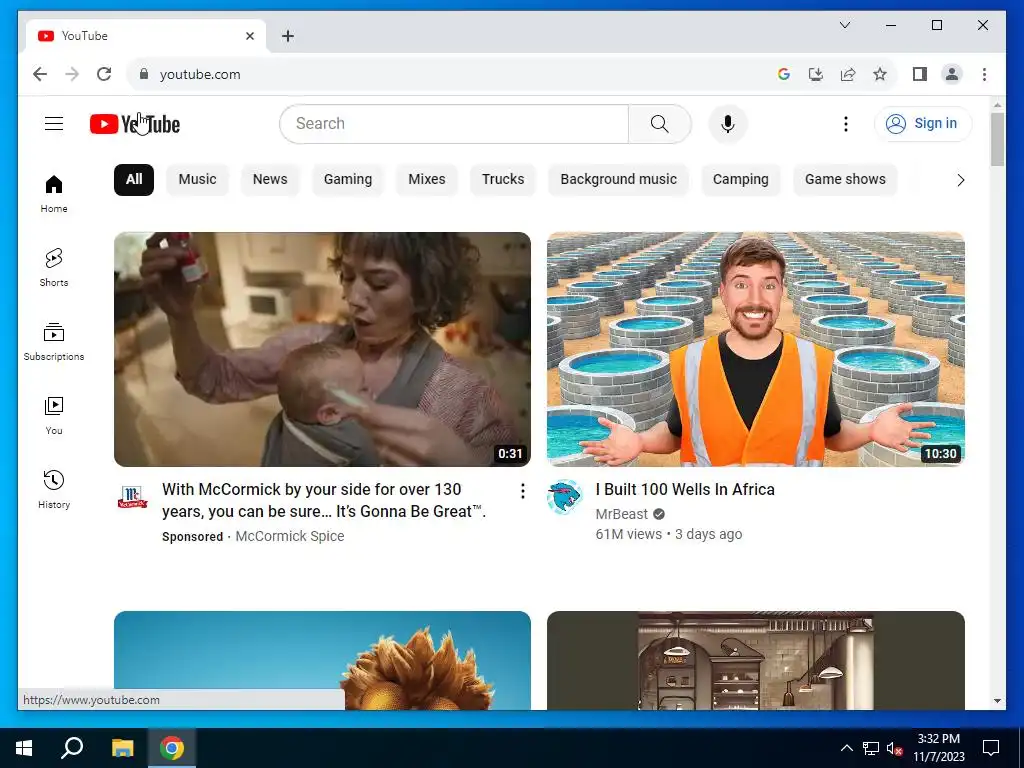Click the page vertical scrollbar thumb
This screenshot has height=768, width=1024.
997,139
